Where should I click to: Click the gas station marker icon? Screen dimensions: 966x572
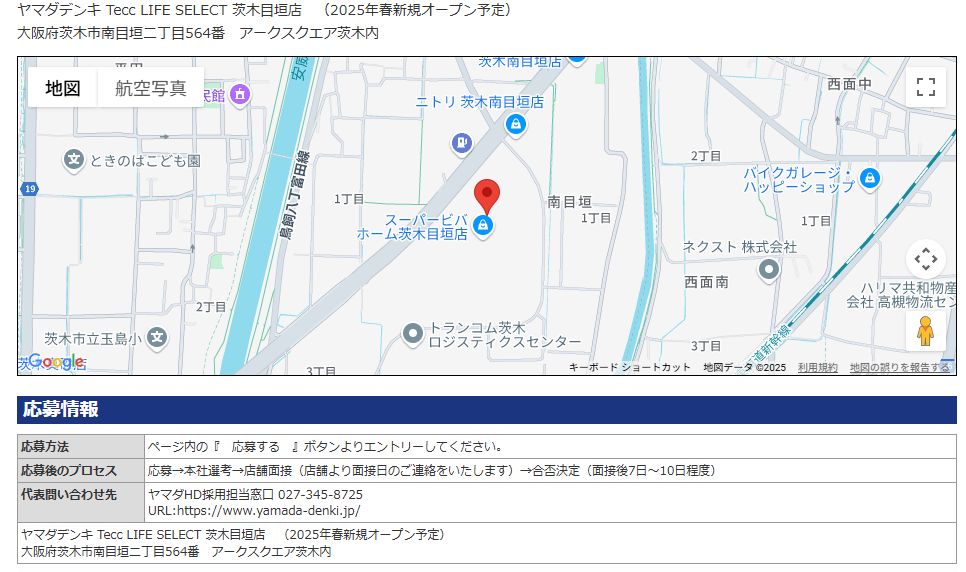pos(461,144)
